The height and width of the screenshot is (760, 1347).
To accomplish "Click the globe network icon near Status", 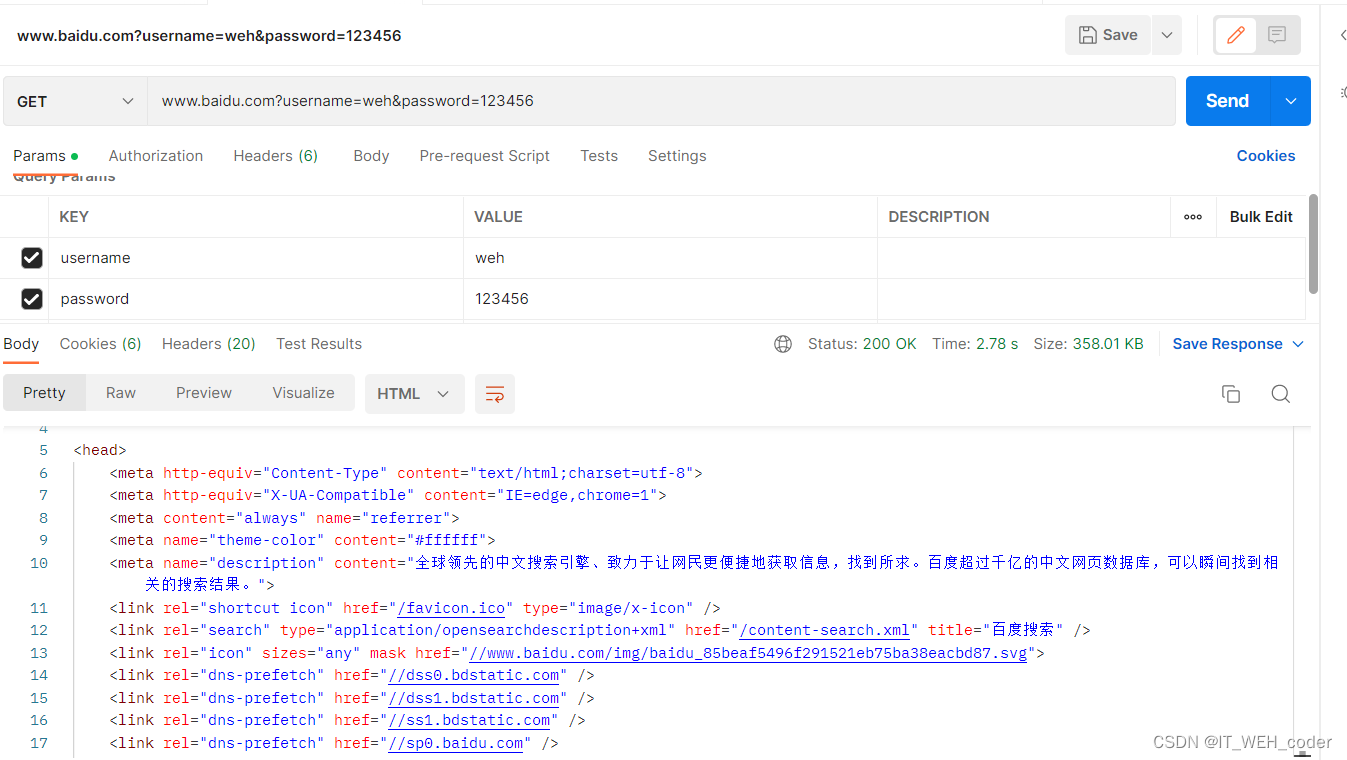I will tap(783, 344).
